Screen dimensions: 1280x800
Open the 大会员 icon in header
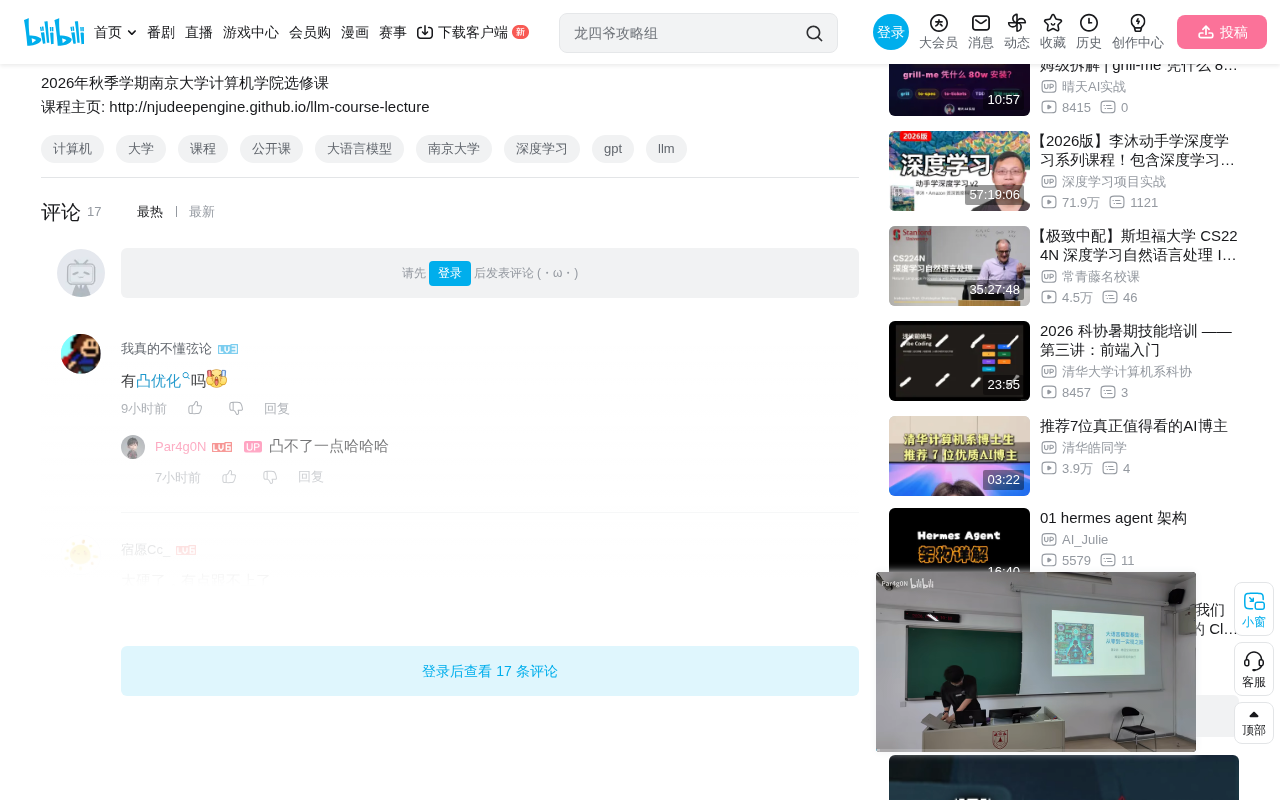click(x=938, y=32)
